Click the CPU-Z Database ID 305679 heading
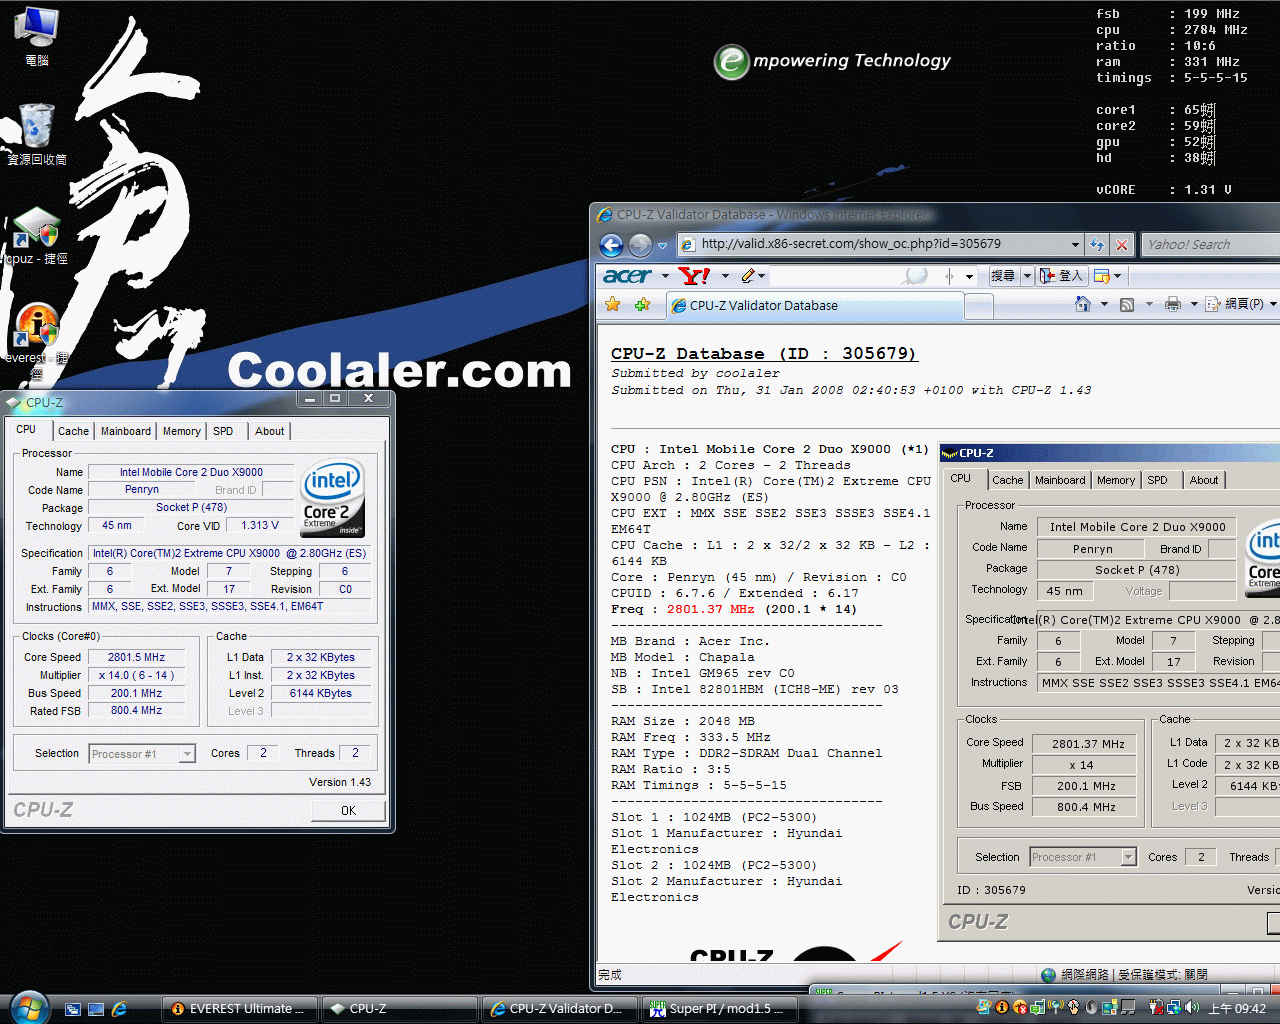This screenshot has height=1024, width=1280. 764,354
